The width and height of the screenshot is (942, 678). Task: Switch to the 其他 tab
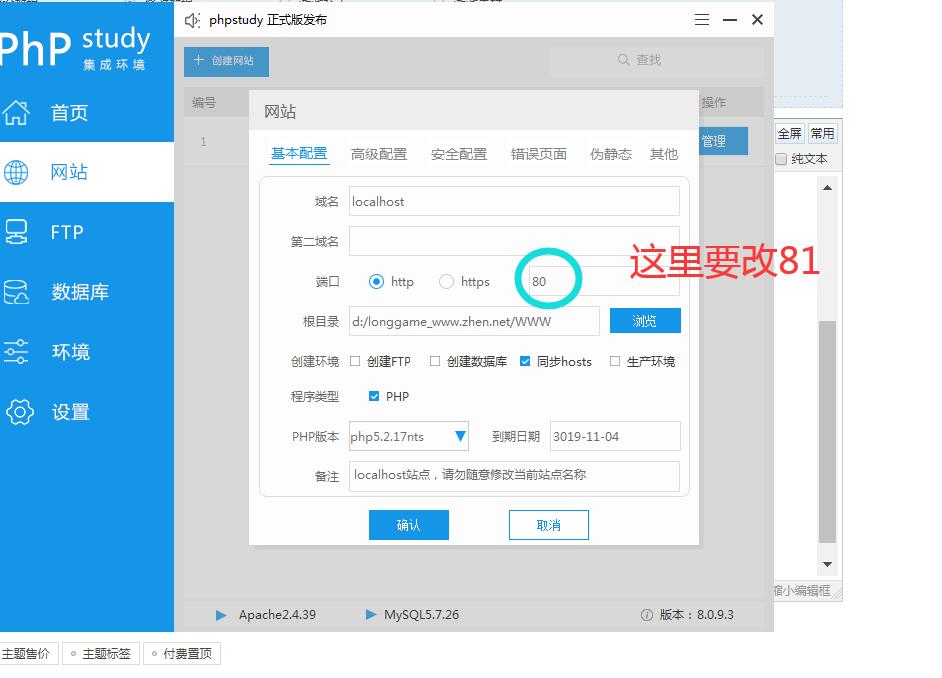point(664,154)
